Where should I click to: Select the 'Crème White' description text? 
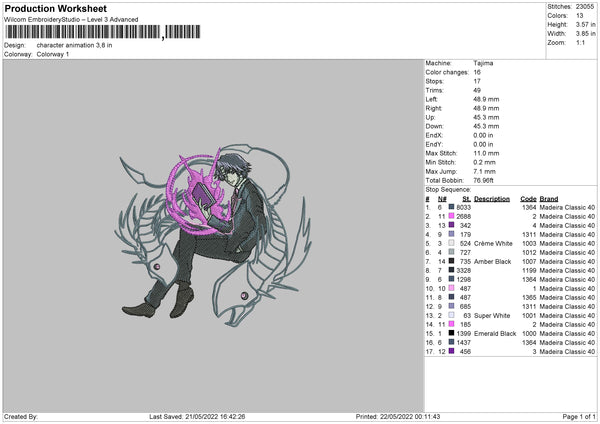[493, 243]
